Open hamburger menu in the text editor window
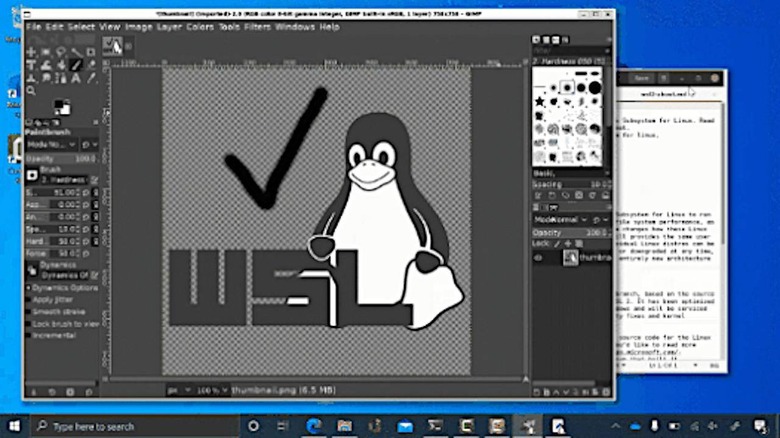Image resolution: width=780 pixels, height=438 pixels. (x=664, y=78)
